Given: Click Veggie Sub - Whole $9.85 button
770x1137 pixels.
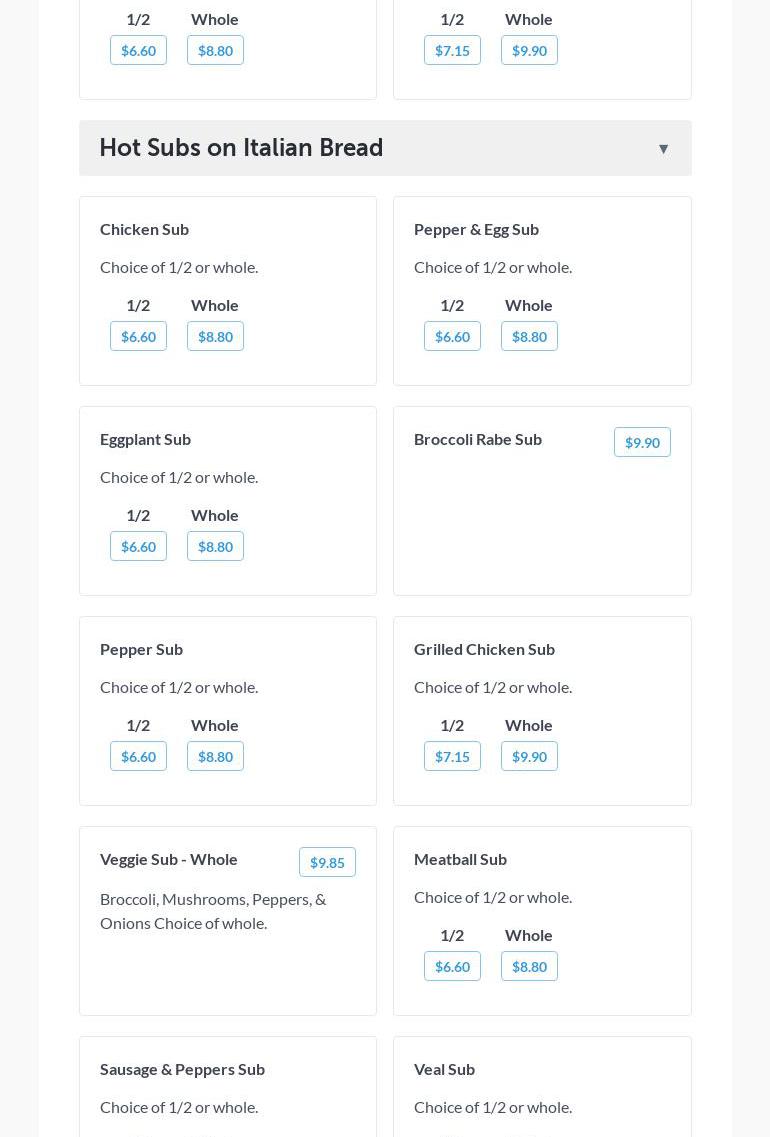Looking at the screenshot, I should click(327, 863).
